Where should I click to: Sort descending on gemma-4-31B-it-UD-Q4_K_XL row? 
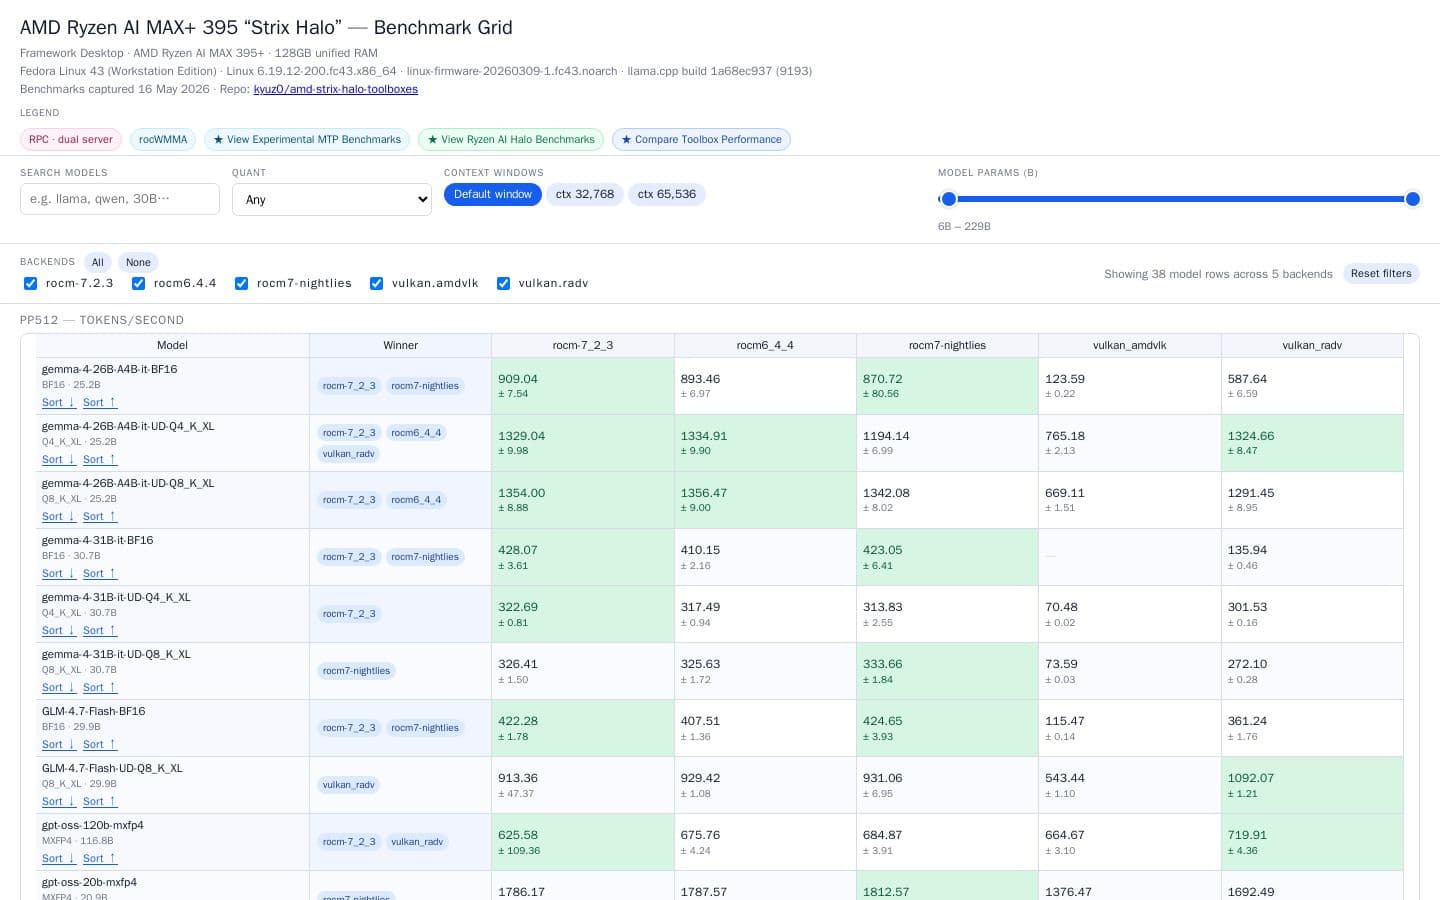[59, 630]
